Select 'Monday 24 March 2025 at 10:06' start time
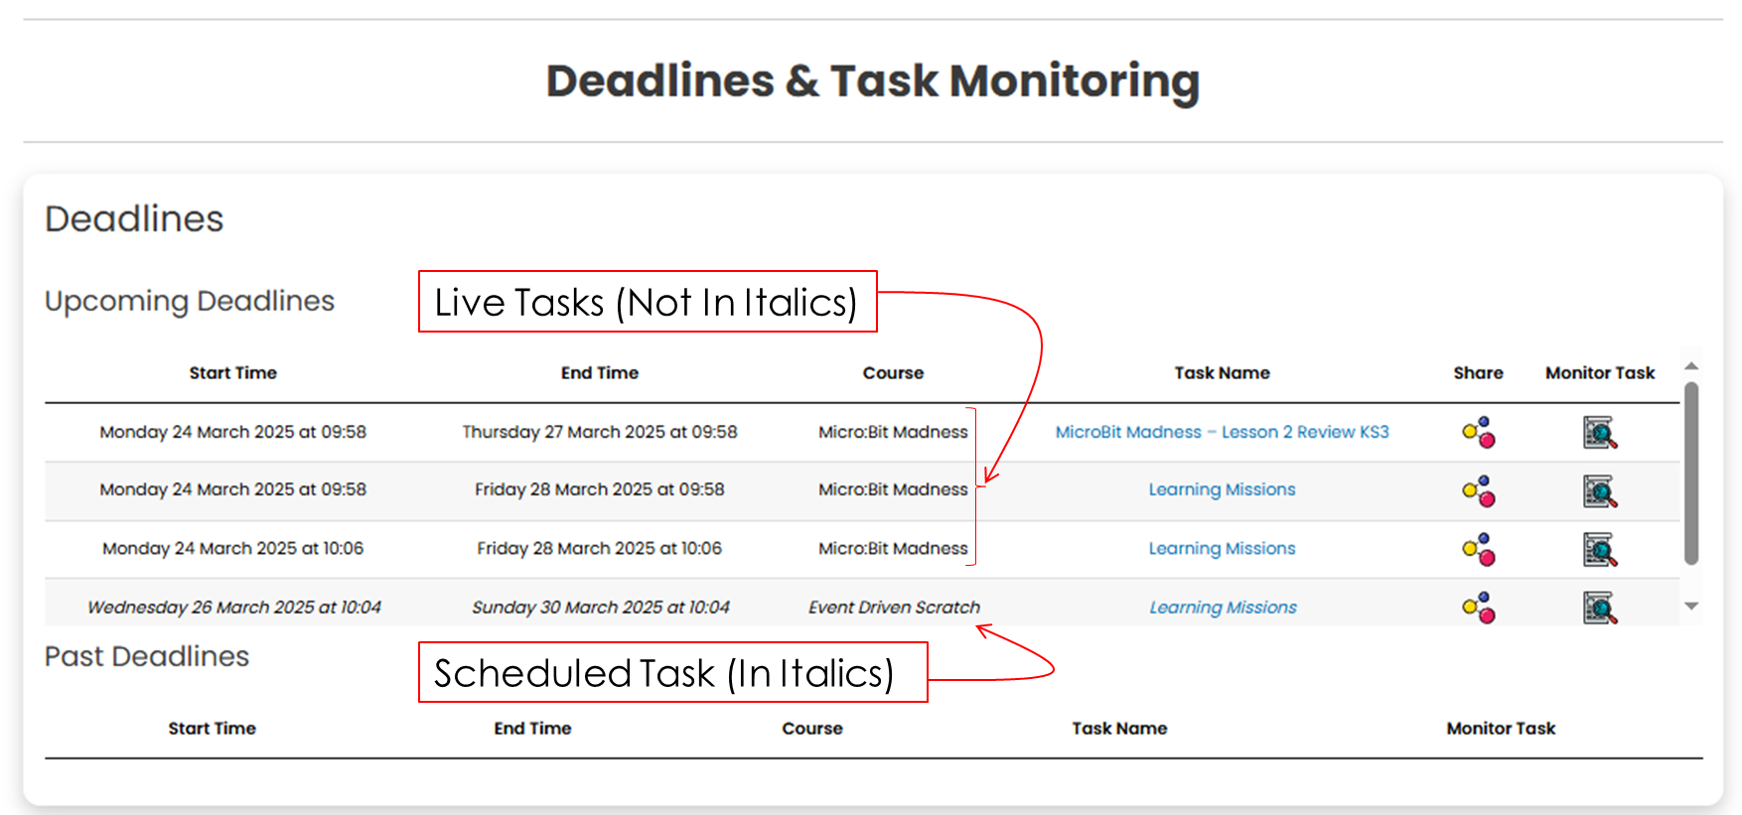 click(233, 548)
